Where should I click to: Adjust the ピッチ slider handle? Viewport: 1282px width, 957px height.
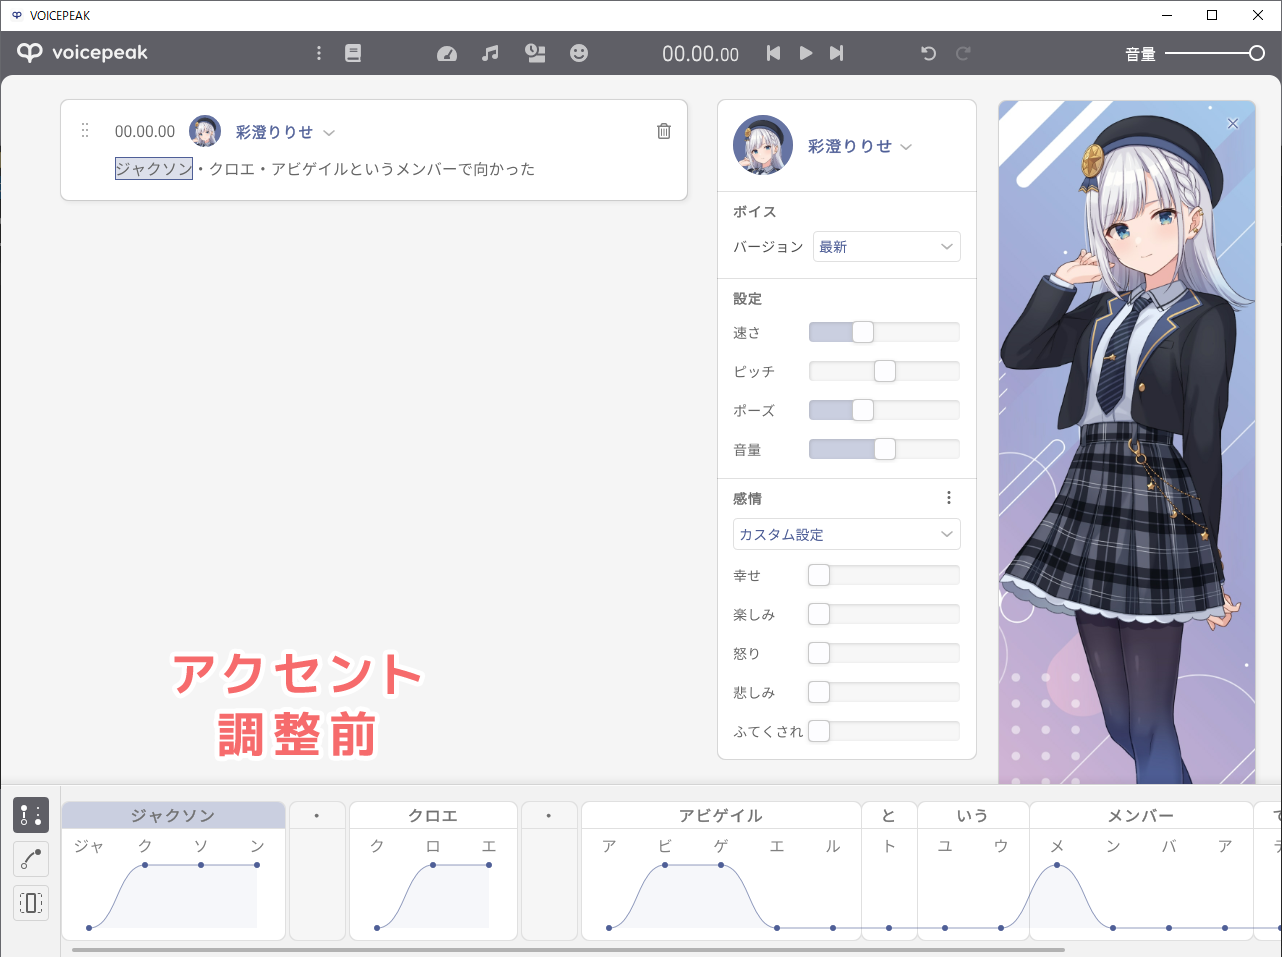click(885, 372)
